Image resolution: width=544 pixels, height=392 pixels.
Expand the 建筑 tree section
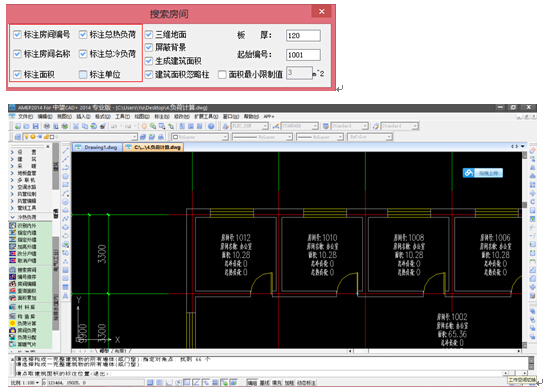(x=12, y=159)
